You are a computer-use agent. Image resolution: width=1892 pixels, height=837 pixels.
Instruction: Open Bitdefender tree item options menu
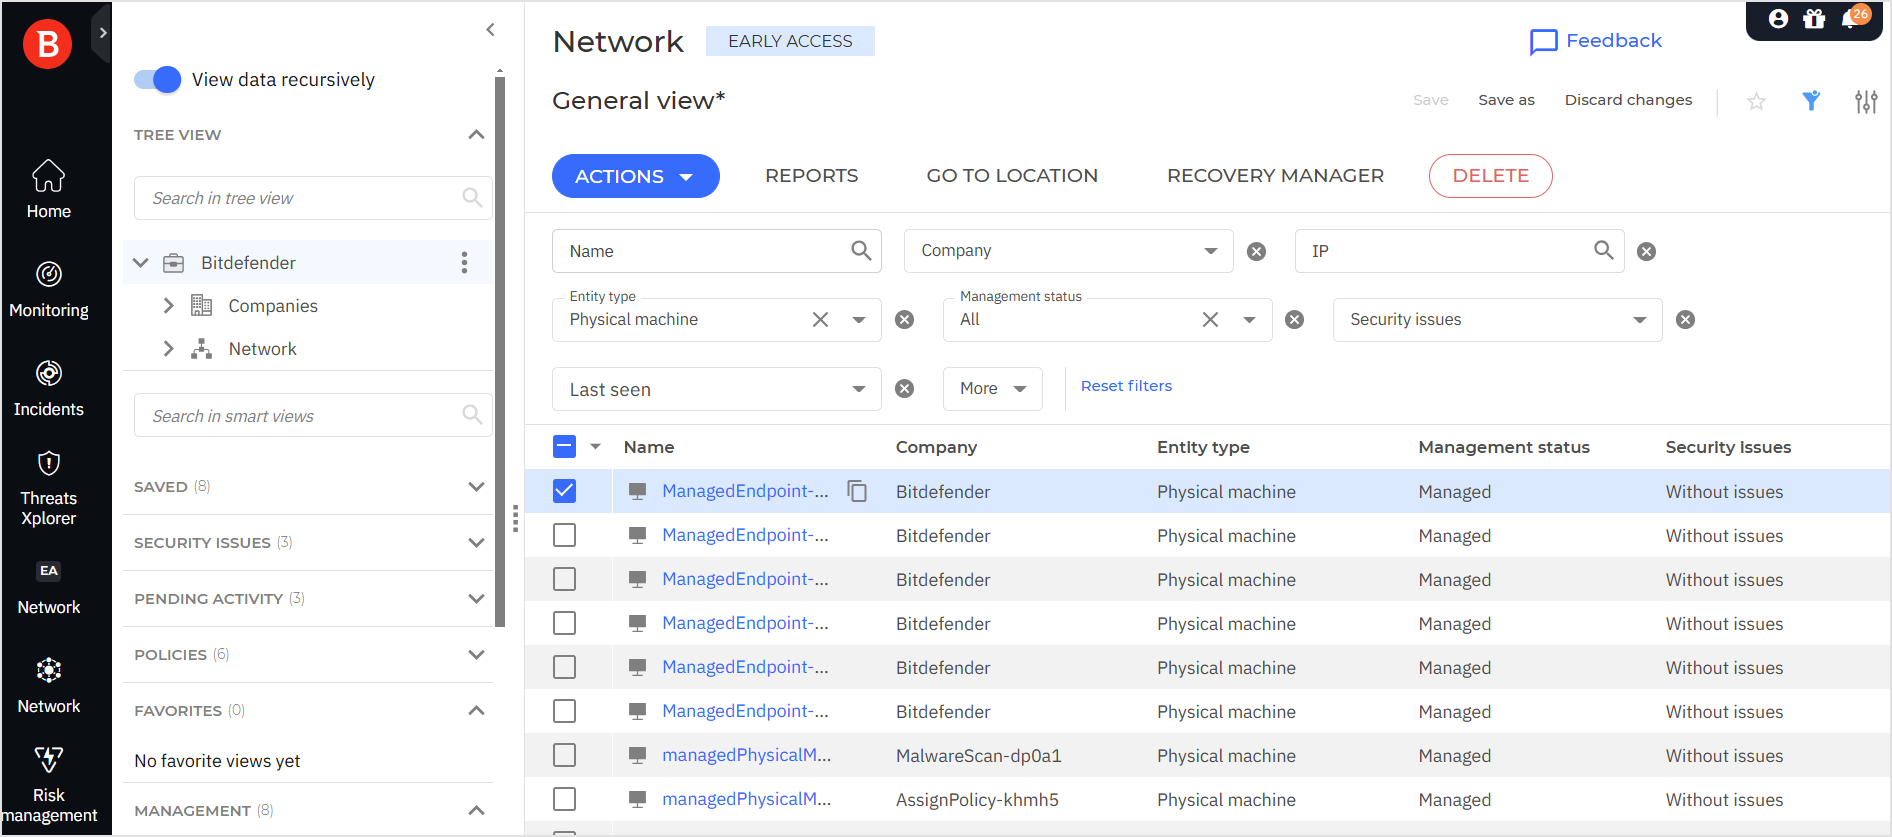[464, 262]
